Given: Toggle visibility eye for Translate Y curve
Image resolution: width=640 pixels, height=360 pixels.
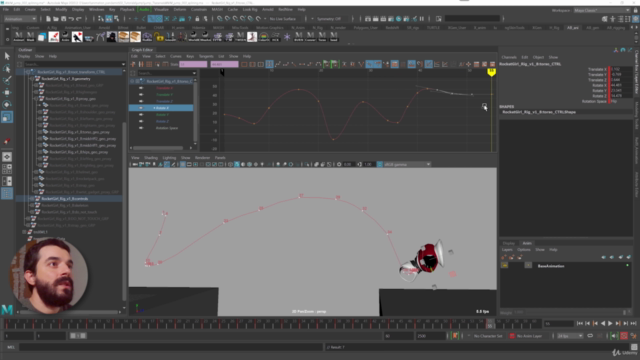Looking at the screenshot, I should pos(141,94).
